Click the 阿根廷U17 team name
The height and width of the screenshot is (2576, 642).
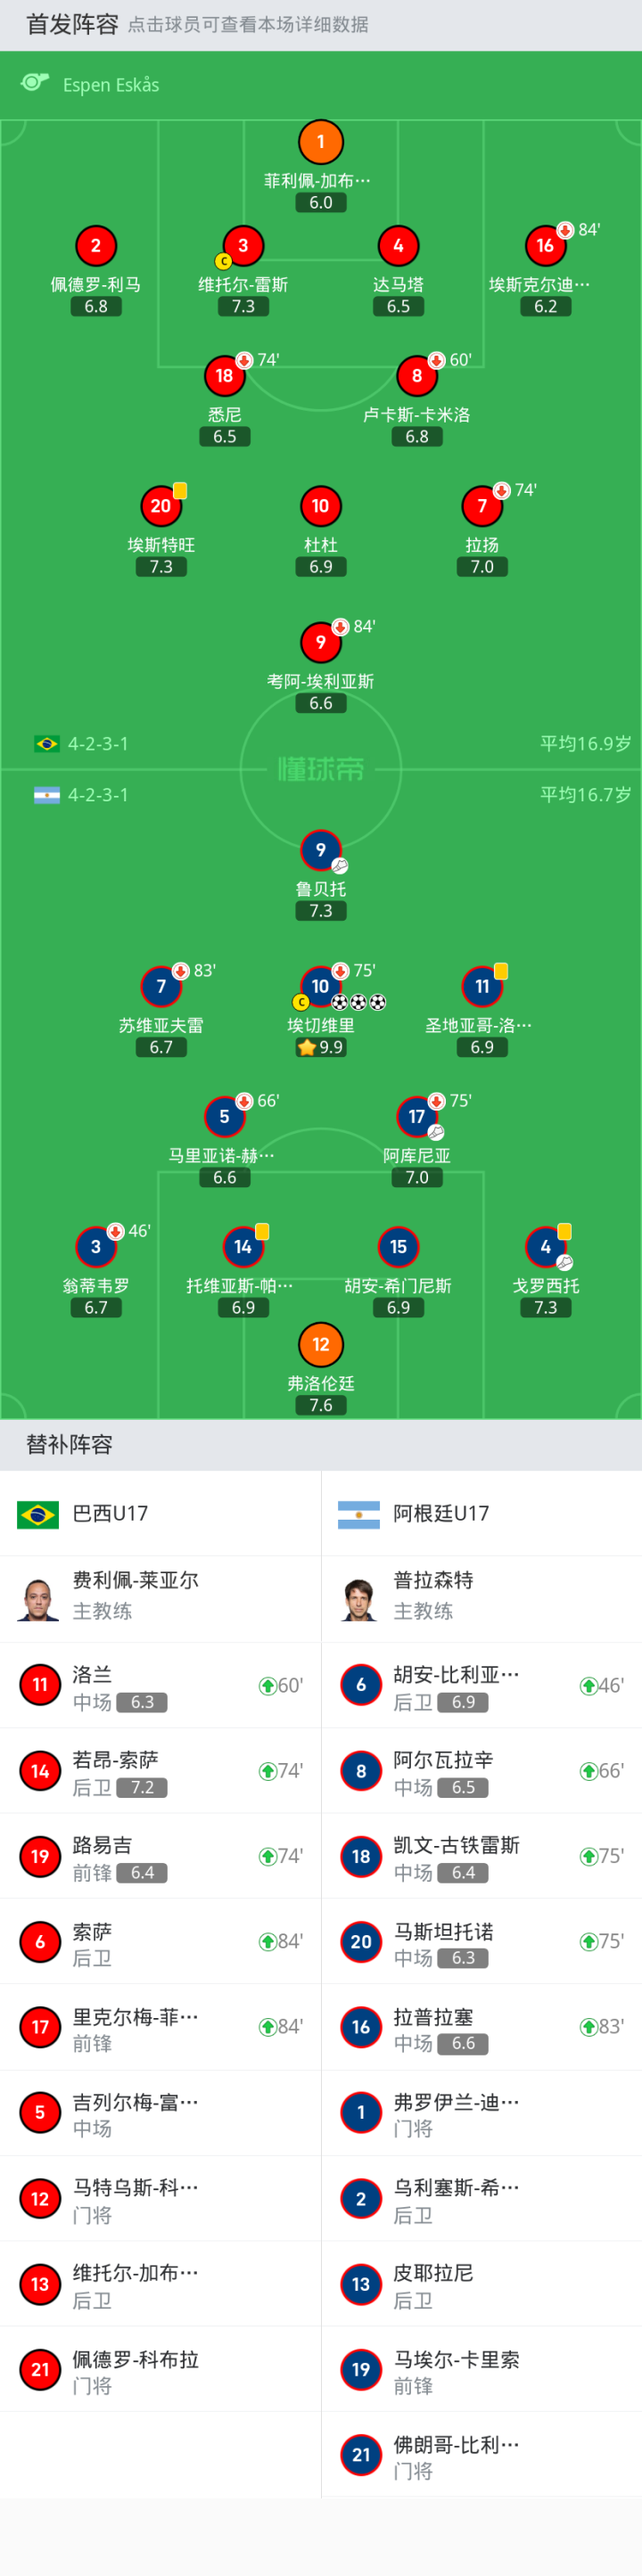click(x=441, y=1513)
